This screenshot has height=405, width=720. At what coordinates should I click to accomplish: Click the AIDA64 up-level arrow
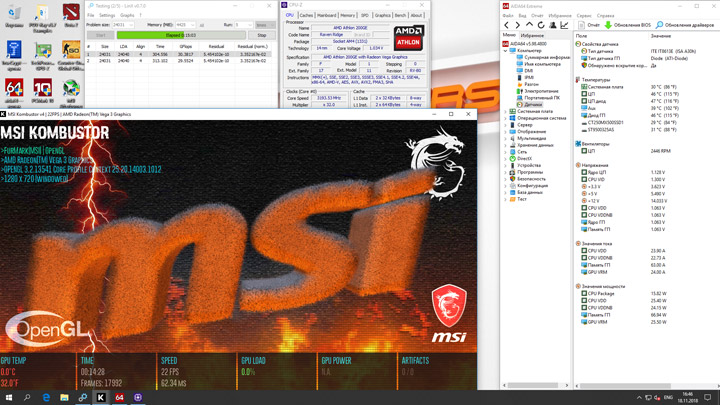tap(529, 25)
